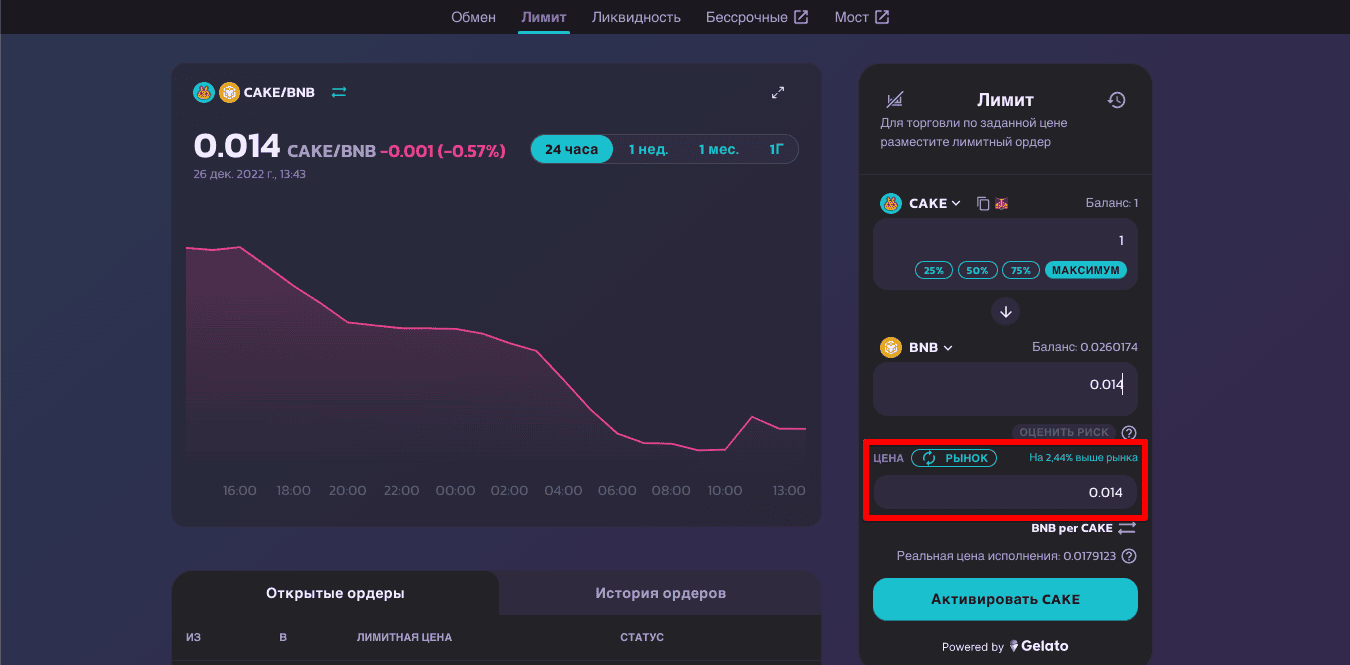Copy the CAKE token address
Viewport: 1350px width, 665px height.
pyautogui.click(x=983, y=203)
